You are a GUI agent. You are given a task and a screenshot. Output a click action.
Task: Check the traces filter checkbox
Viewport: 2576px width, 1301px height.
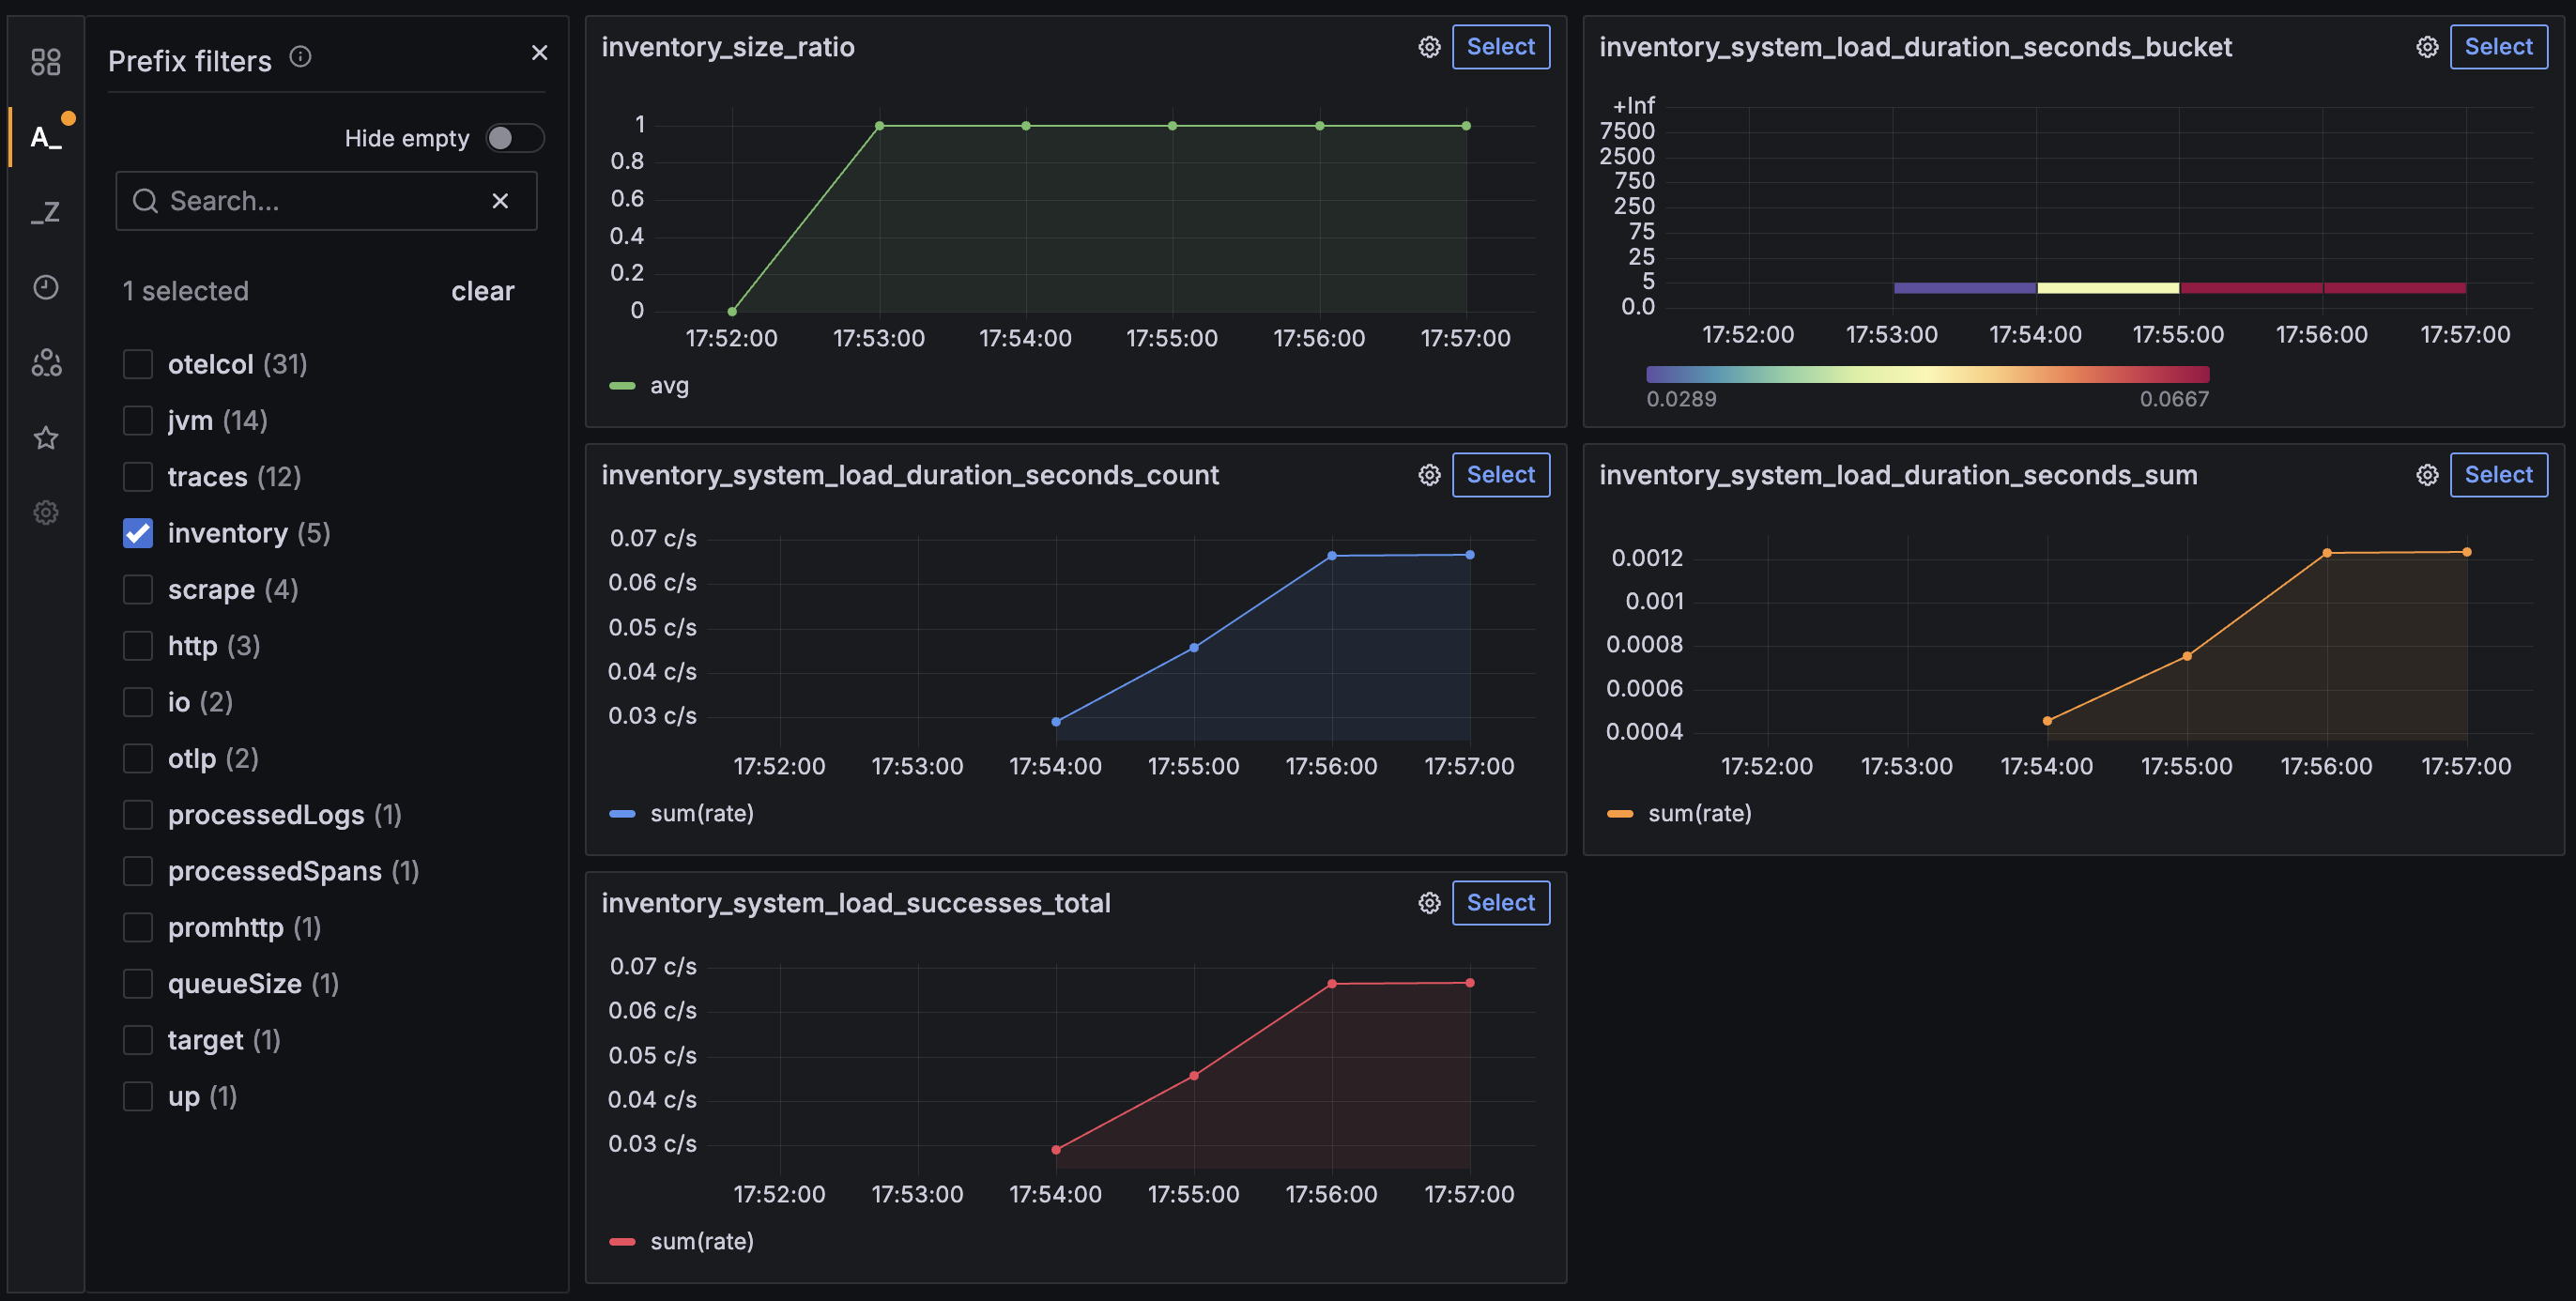point(137,477)
